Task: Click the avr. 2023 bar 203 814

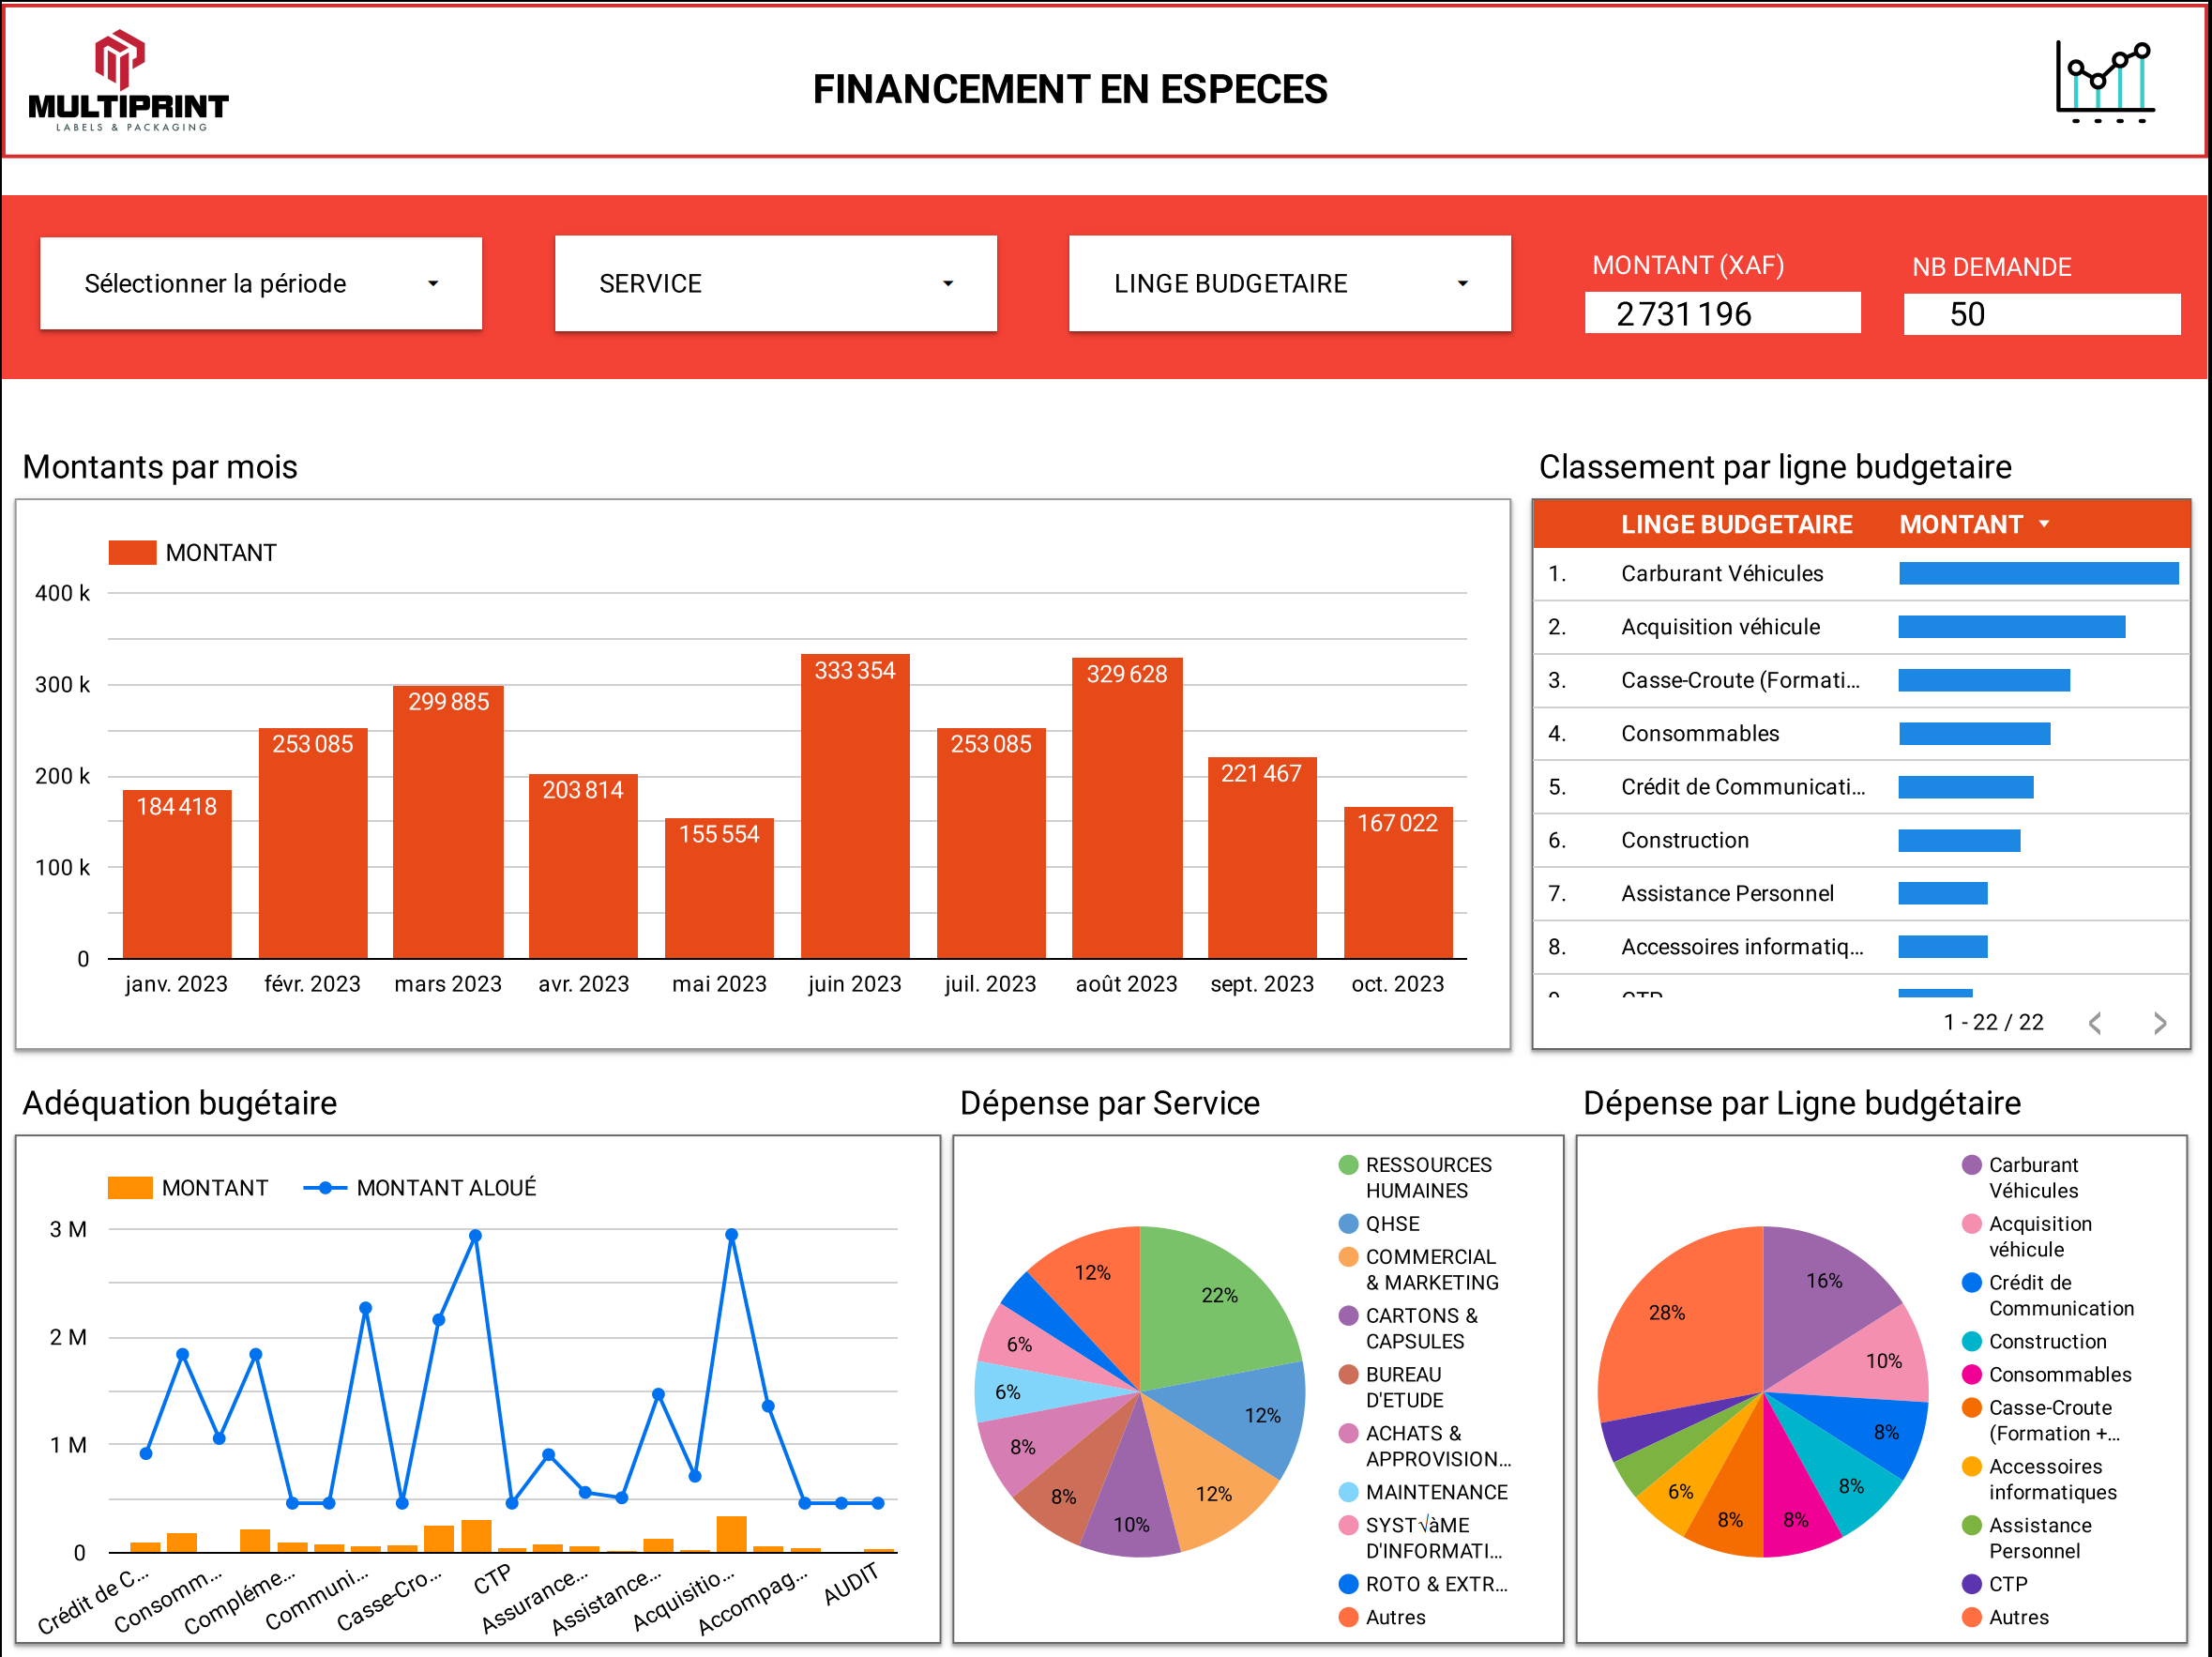Action: pos(584,866)
